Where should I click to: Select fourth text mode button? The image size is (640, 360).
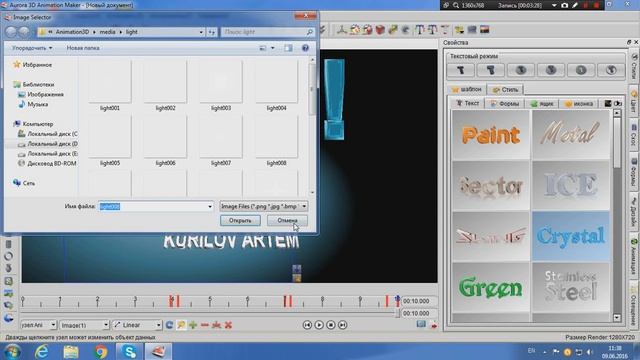(551, 70)
